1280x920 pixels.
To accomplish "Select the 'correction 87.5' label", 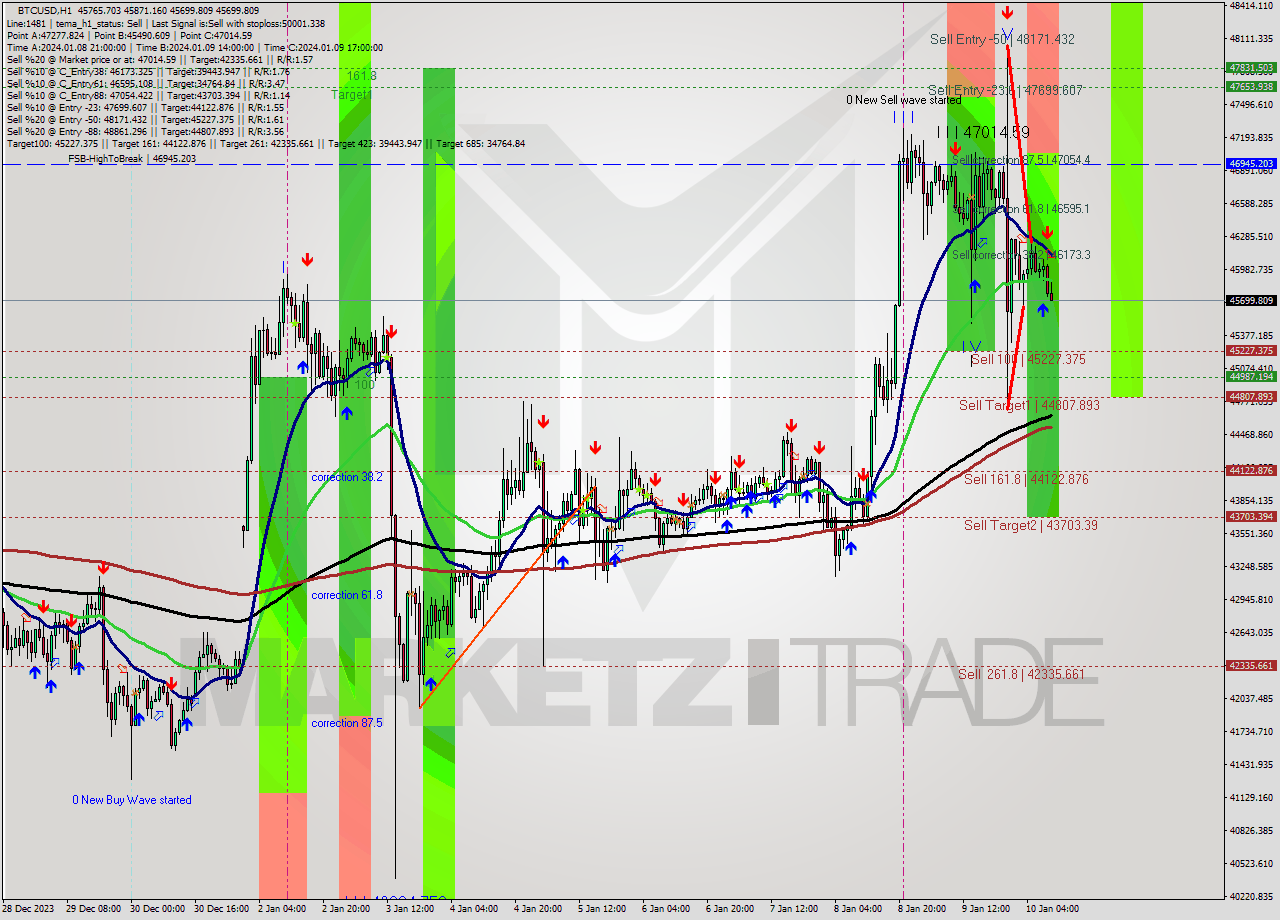I will click(x=346, y=722).
